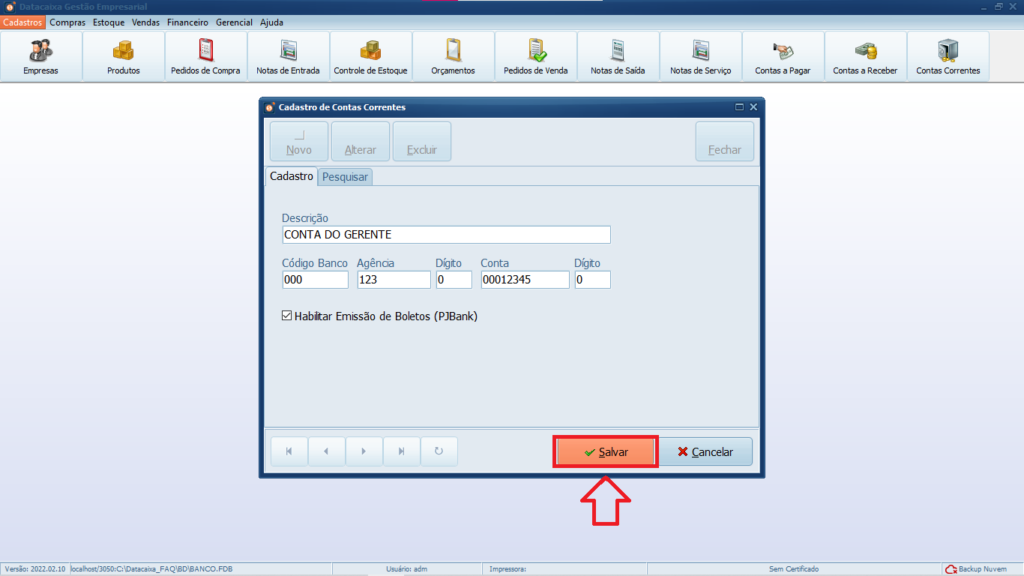Click the Alterar button
1024x576 pixels.
360,141
